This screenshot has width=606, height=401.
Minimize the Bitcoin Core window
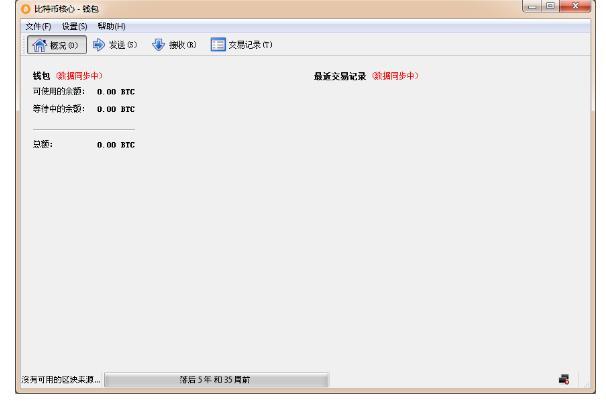pos(532,6)
